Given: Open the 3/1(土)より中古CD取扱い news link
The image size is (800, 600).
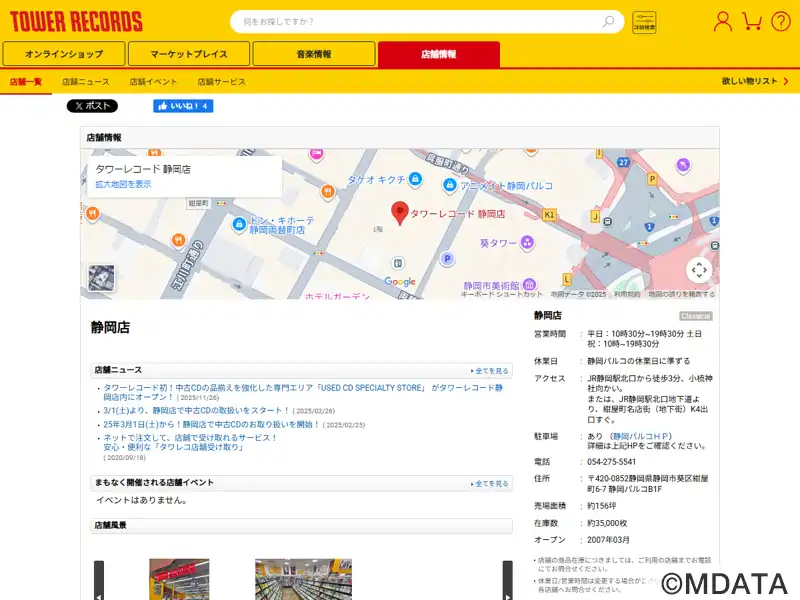Looking at the screenshot, I should pyautogui.click(x=196, y=410).
